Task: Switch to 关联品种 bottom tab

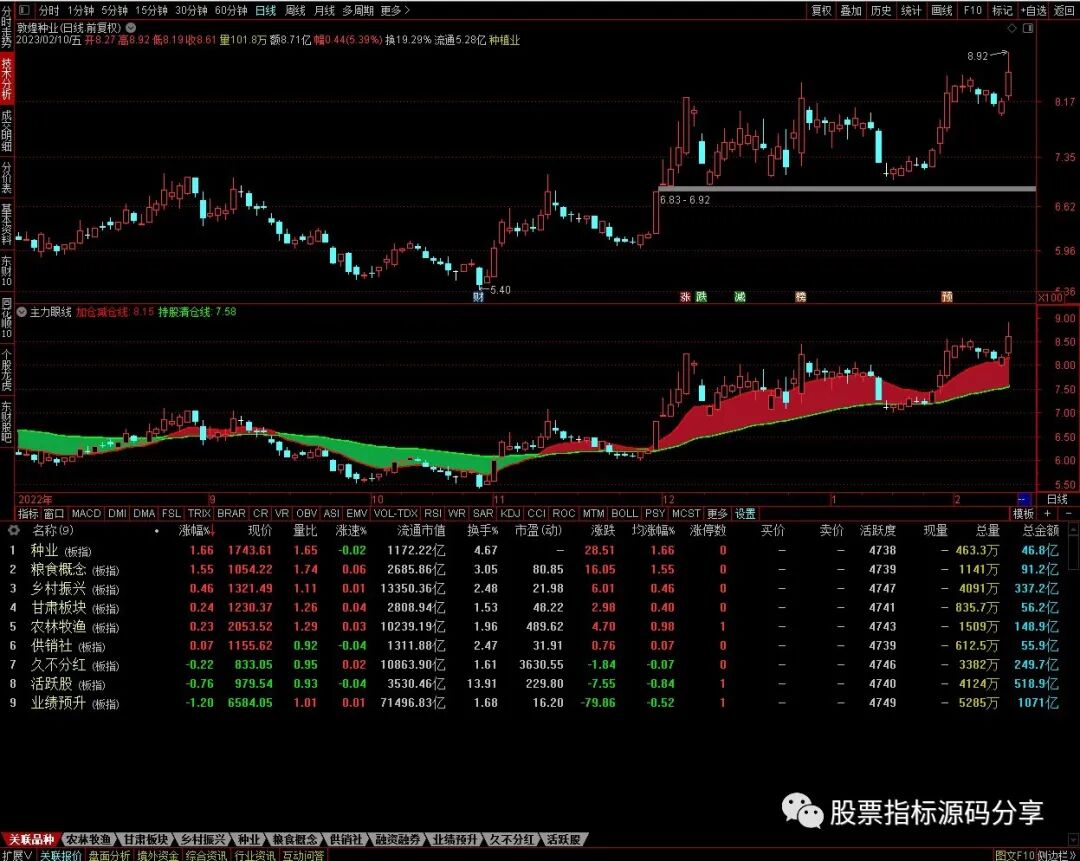Action: click(x=31, y=839)
